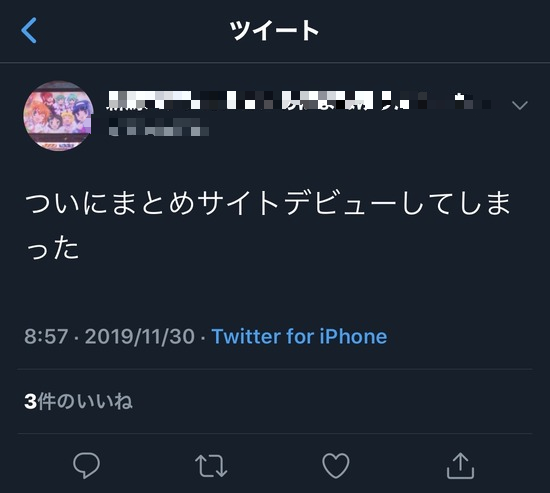This screenshot has width=550, height=493.
Task: Tap the back arrow icon
Action: tap(29, 31)
